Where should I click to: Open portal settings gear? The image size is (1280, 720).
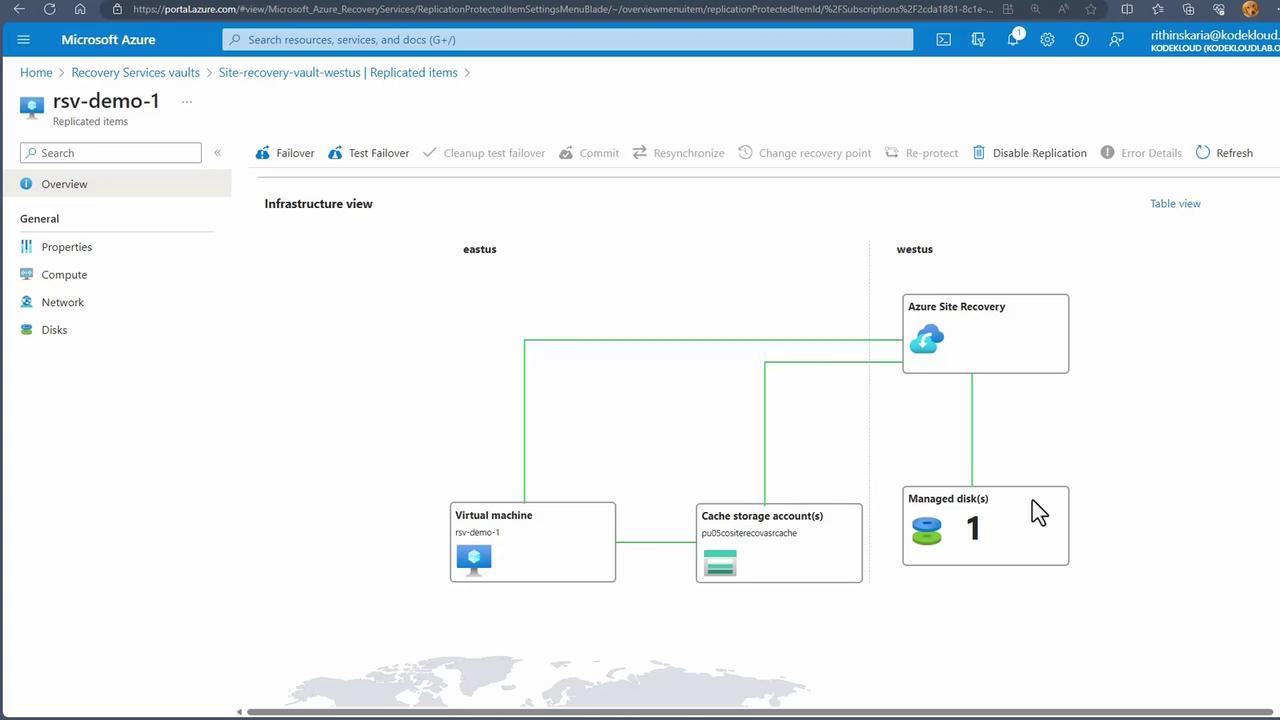1047,40
